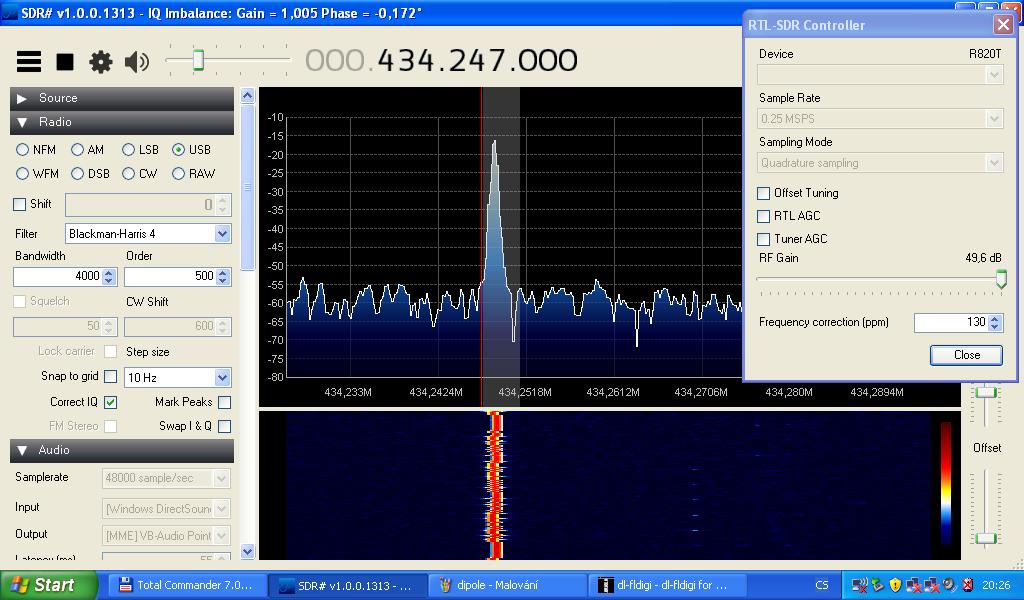Decrease filter Order with down arrow

pos(223,281)
